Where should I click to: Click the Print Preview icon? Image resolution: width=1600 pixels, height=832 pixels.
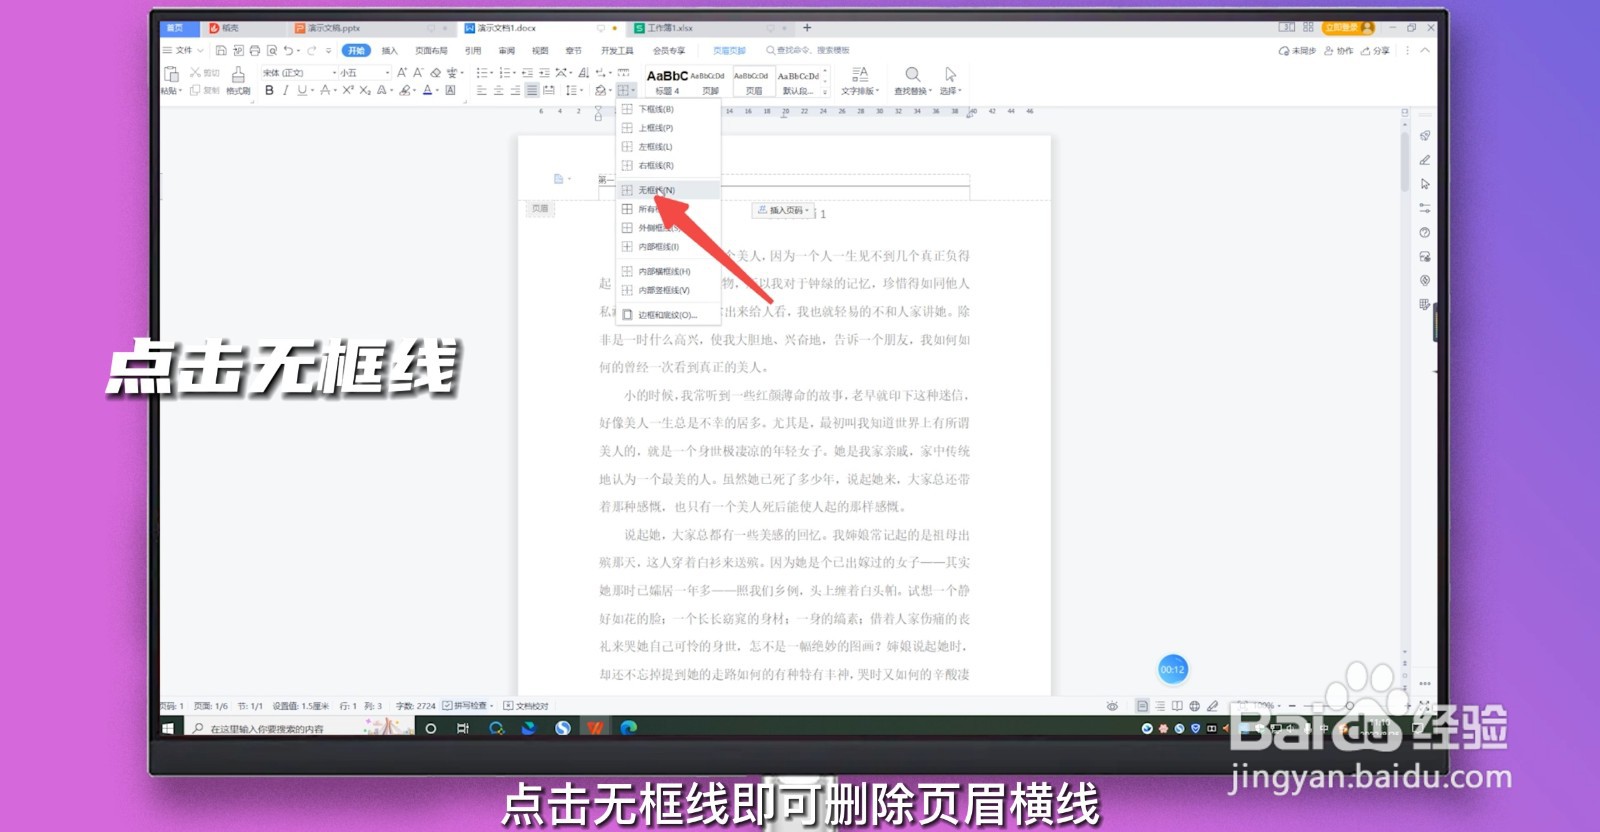[x=272, y=50]
